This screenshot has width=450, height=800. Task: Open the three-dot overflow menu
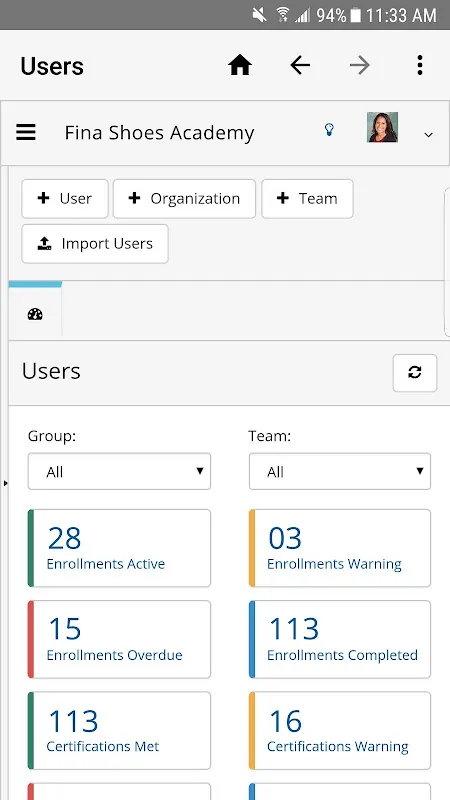click(x=419, y=65)
